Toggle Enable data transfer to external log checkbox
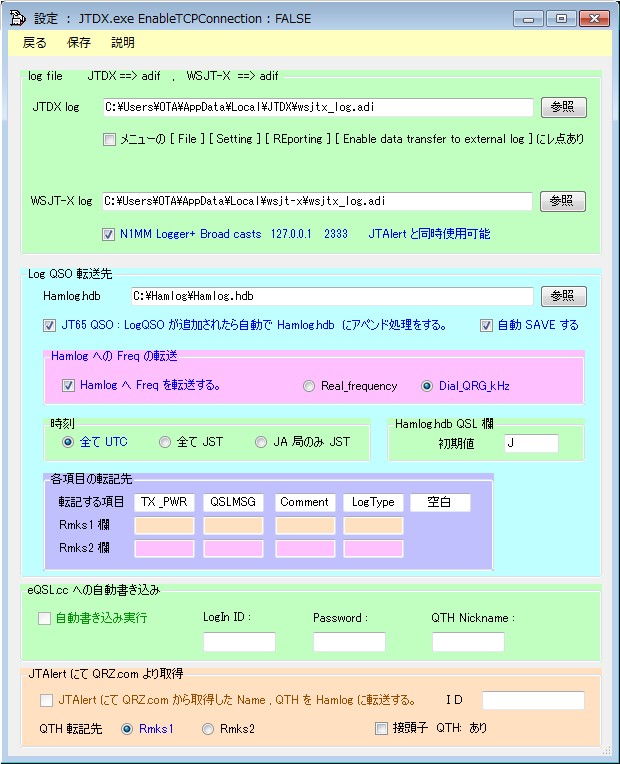The width and height of the screenshot is (620, 764). (109, 140)
